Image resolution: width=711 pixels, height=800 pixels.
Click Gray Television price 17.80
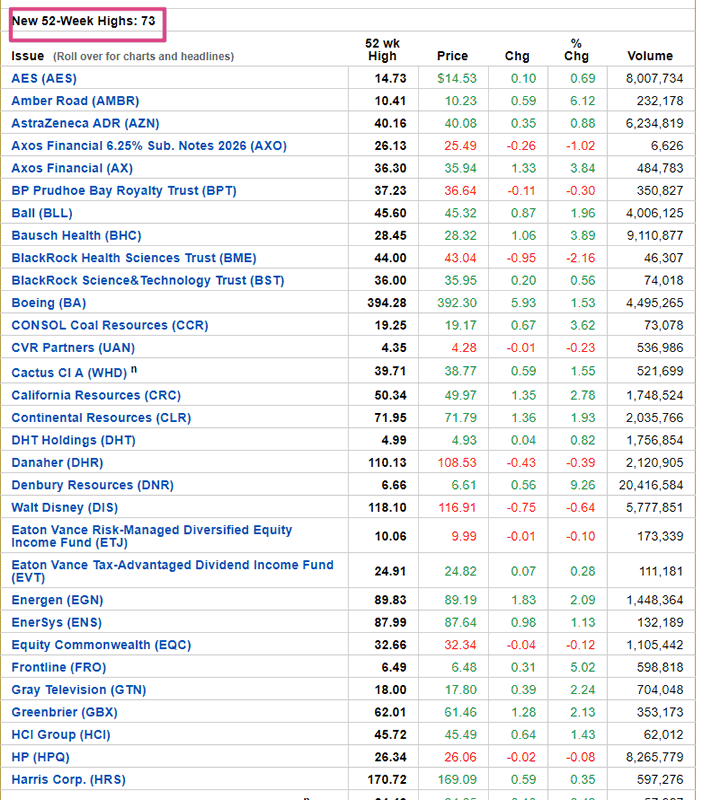point(461,690)
